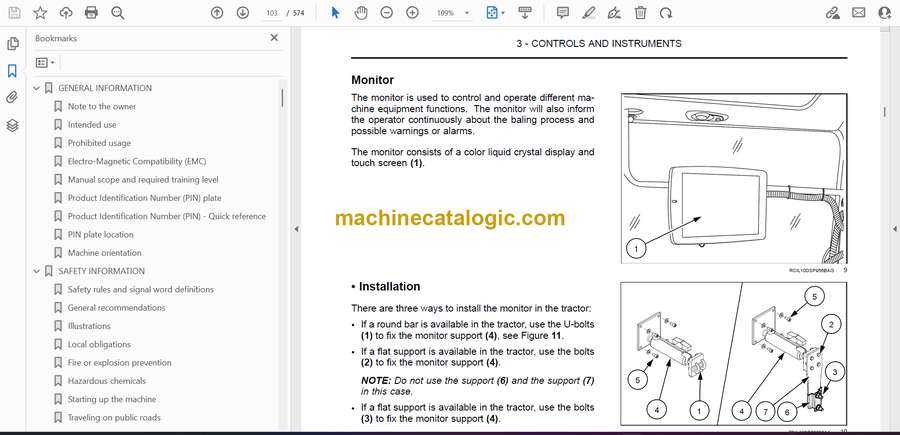Open the 'Starting up the machine' bookmark

coord(112,399)
